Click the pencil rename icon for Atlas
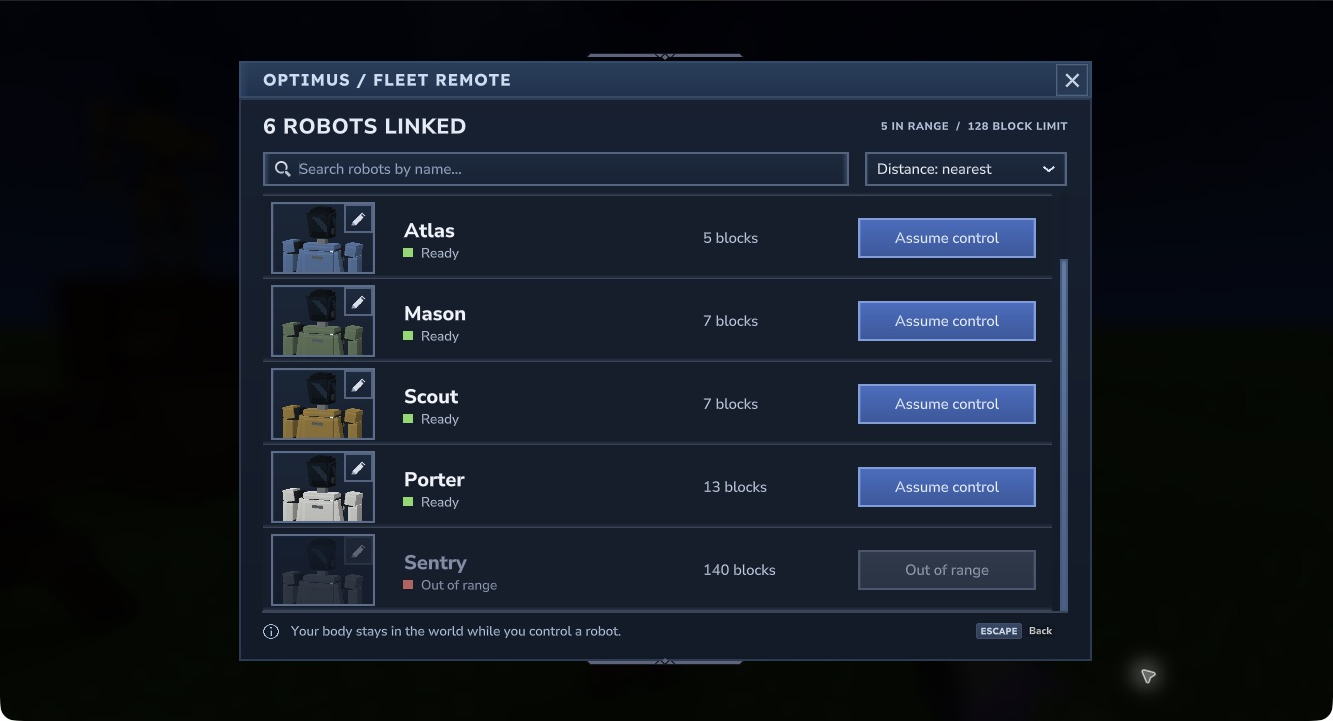 358,219
